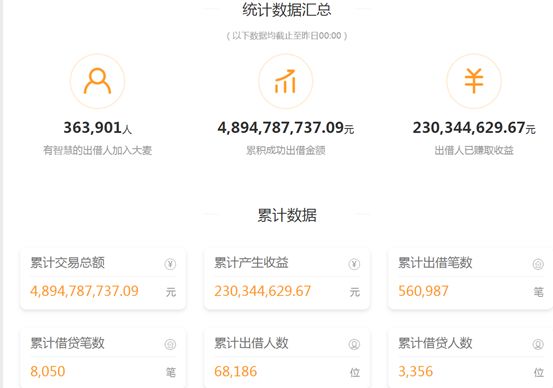Click the user profile circle icon
Viewport: 553px width, 388px height.
97,81
